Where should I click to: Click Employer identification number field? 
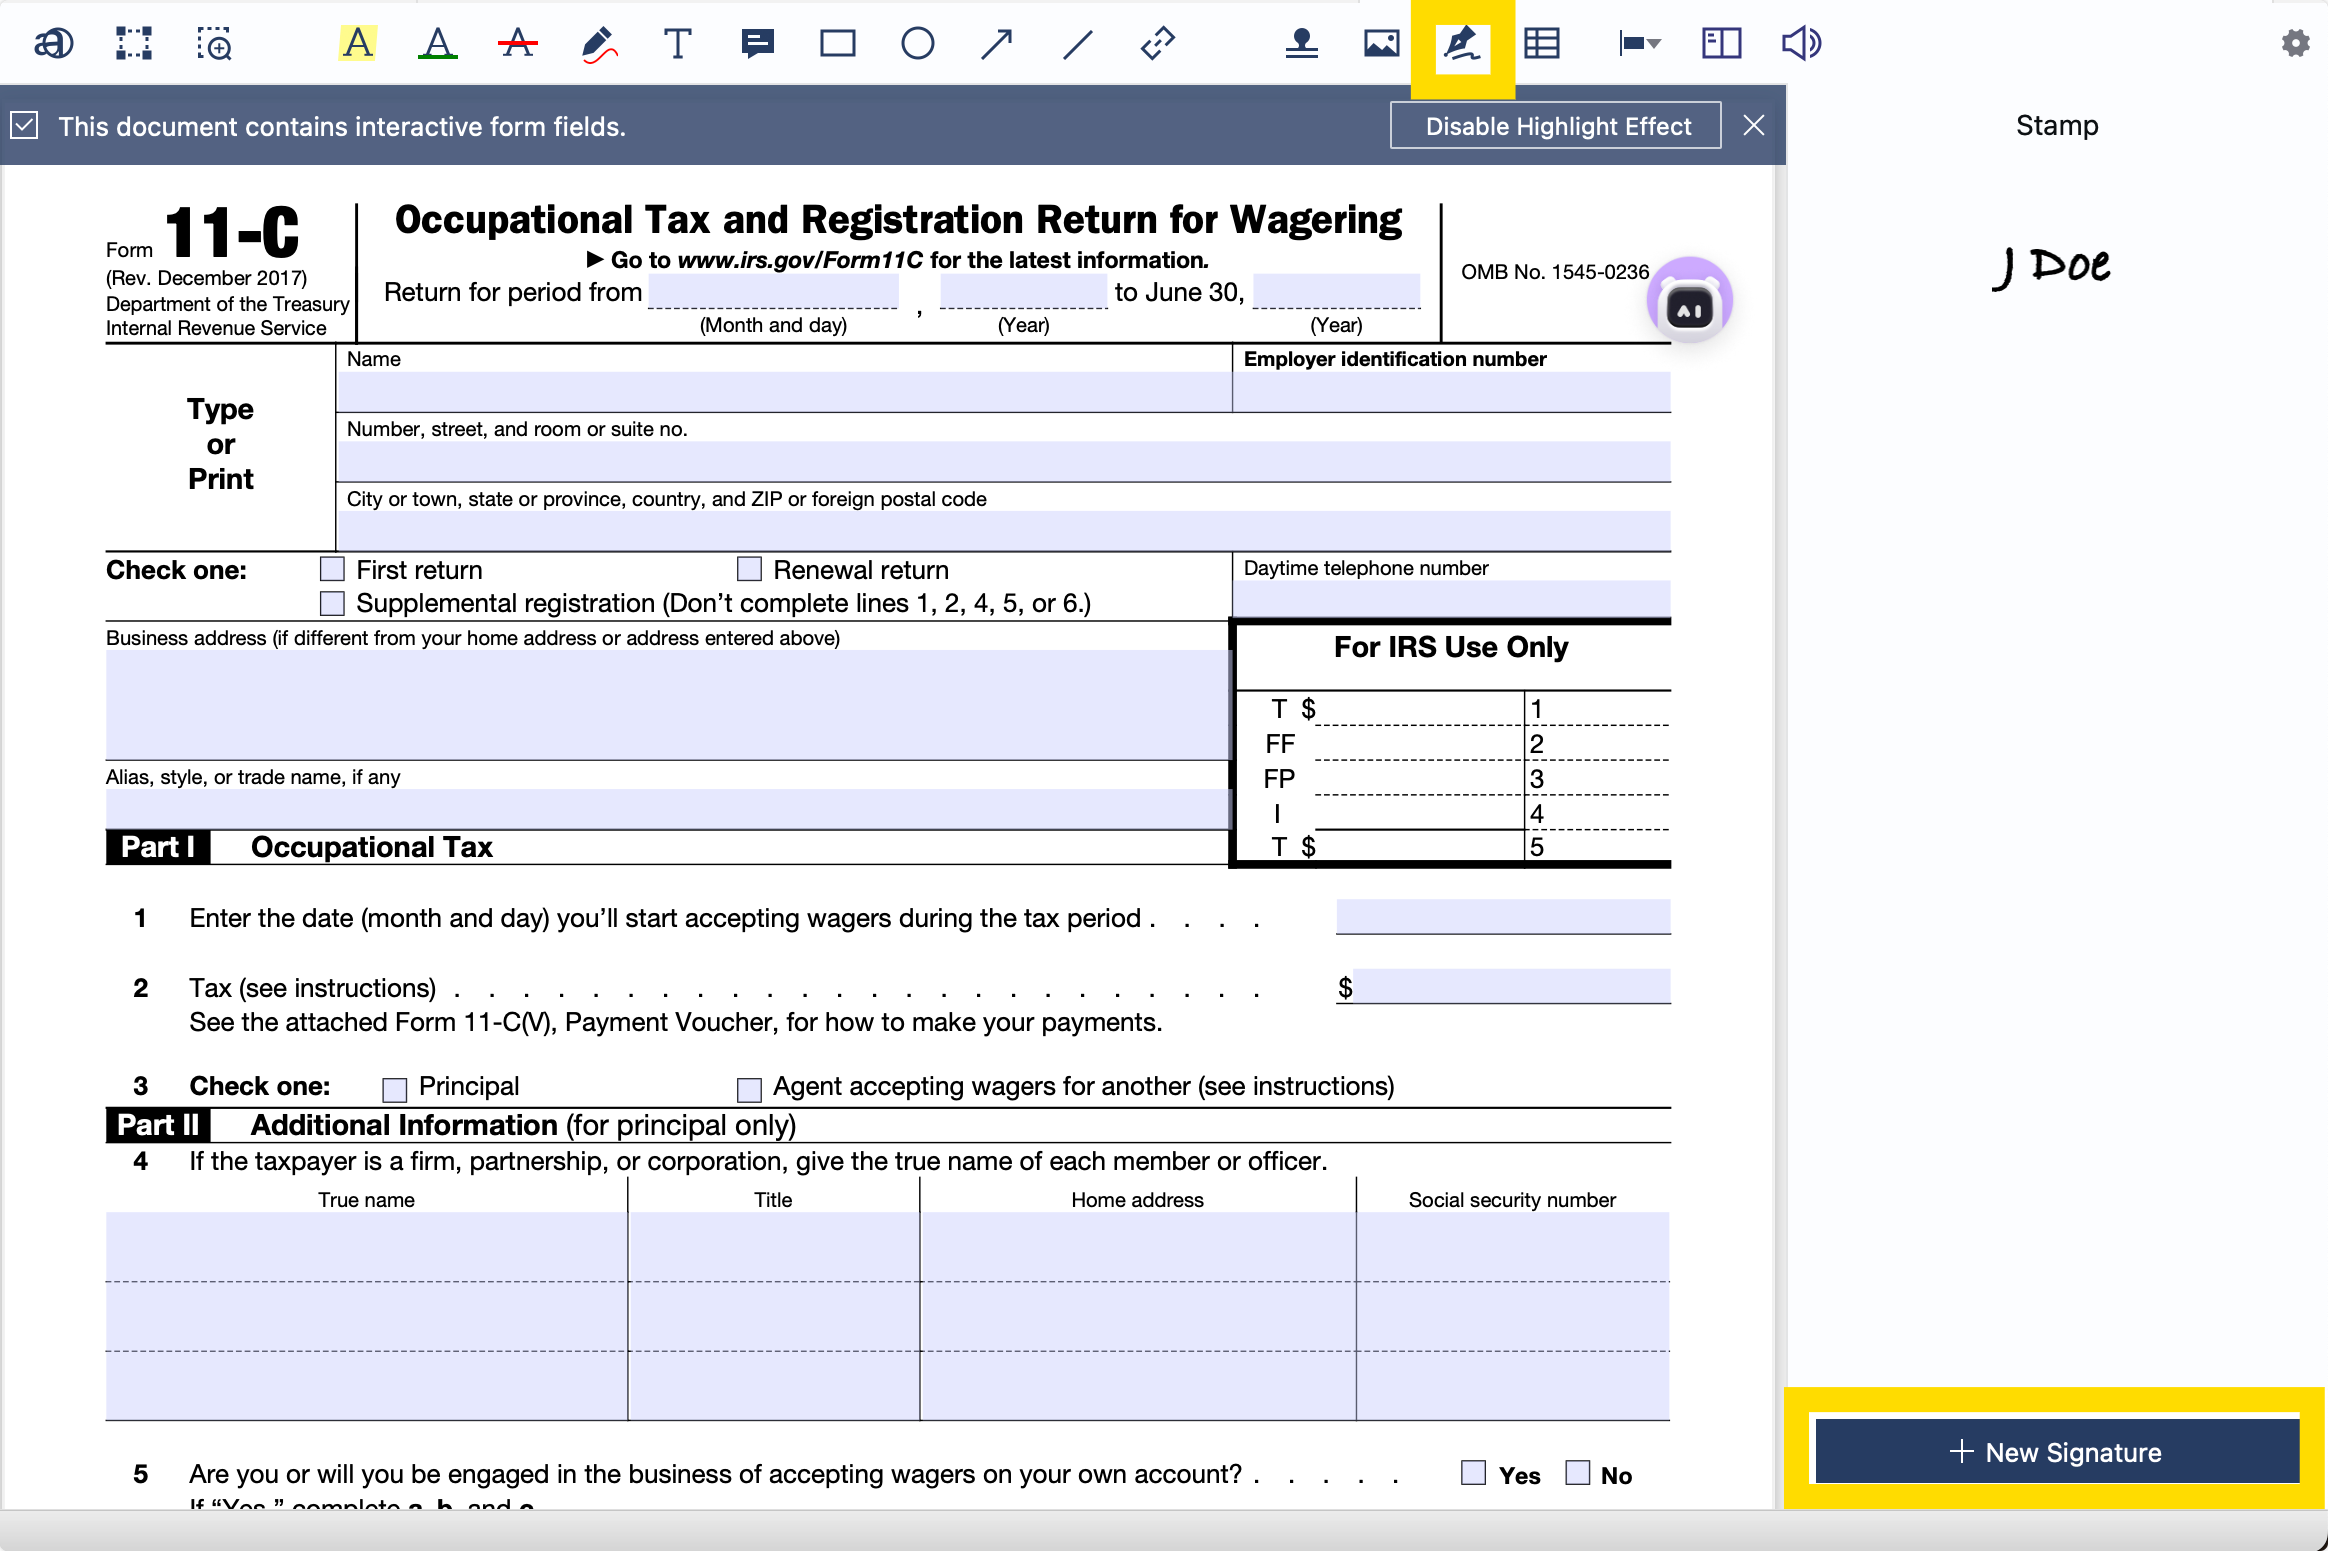[1452, 391]
